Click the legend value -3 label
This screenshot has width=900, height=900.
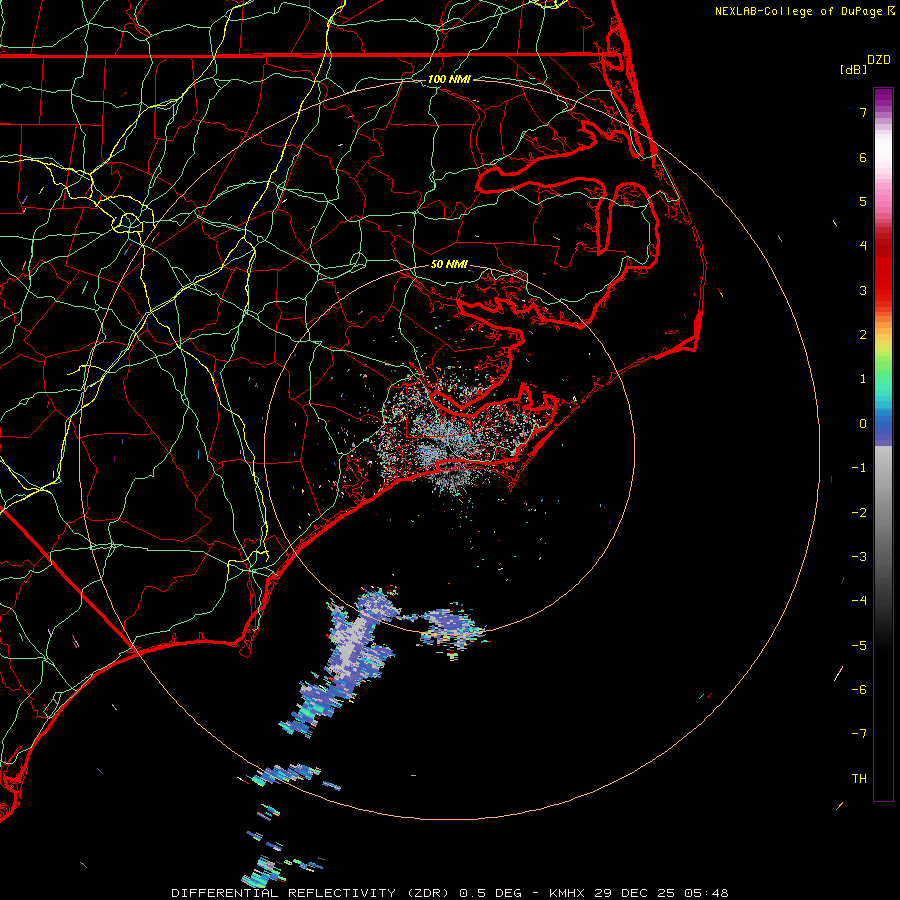pos(859,557)
